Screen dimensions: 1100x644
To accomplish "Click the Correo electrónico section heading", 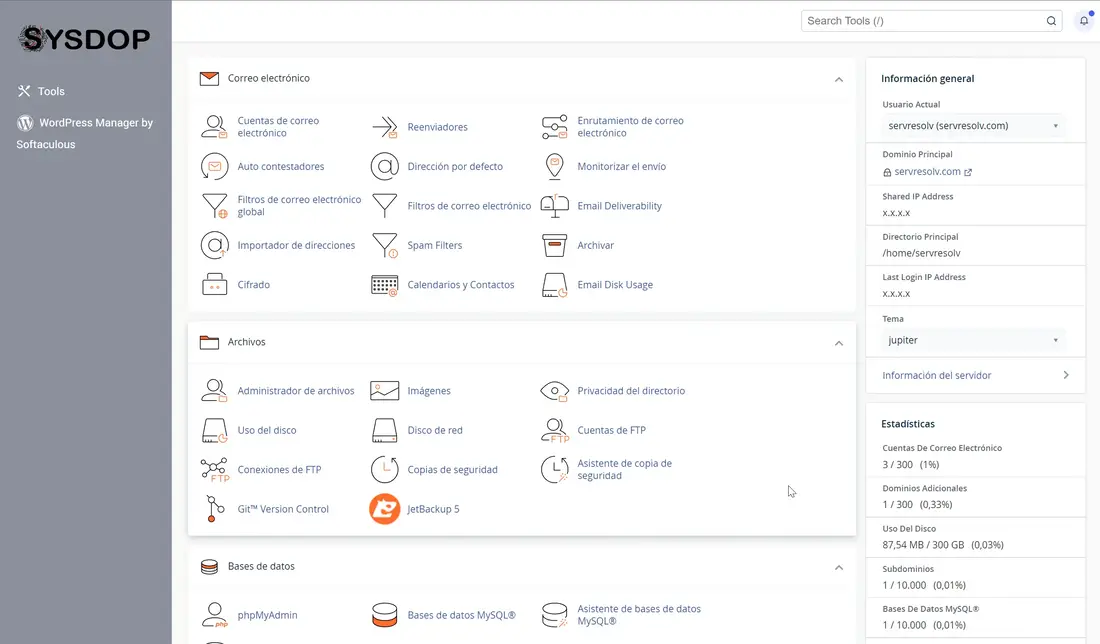I will click(269, 78).
